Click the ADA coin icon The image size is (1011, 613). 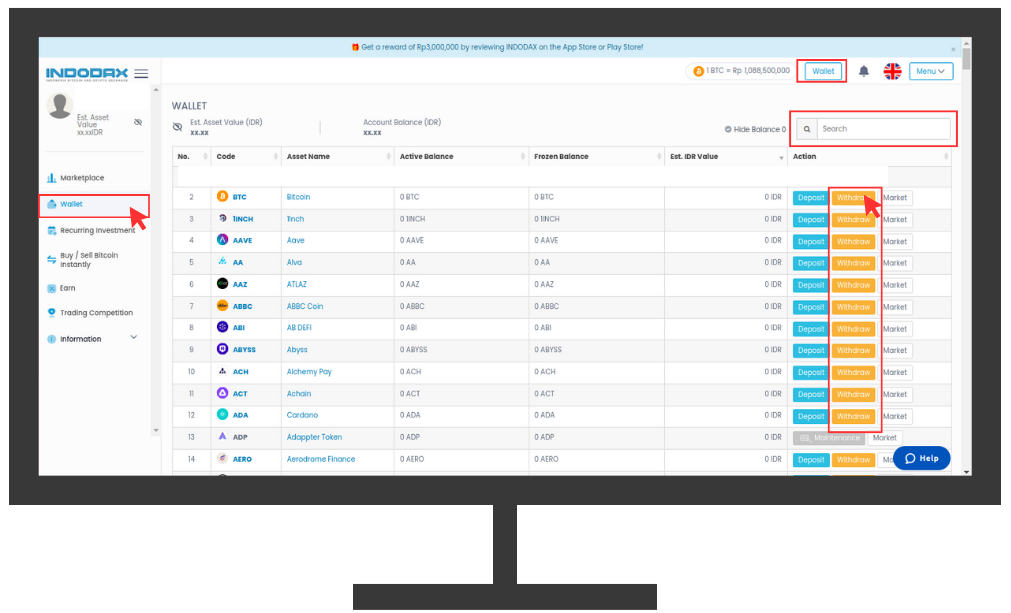point(222,414)
